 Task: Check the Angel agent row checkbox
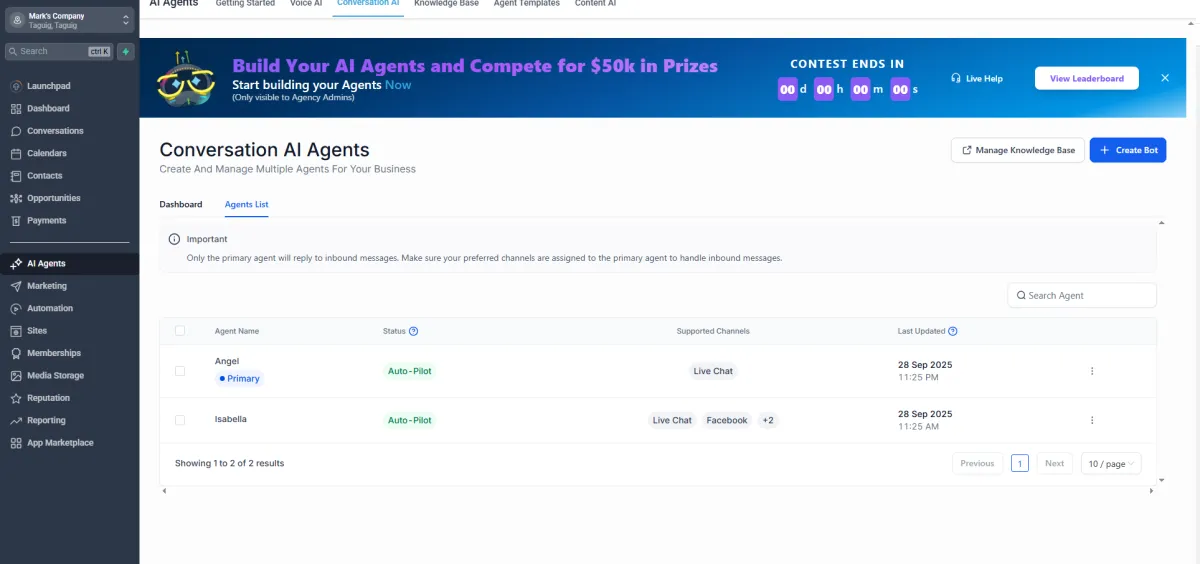[180, 371]
